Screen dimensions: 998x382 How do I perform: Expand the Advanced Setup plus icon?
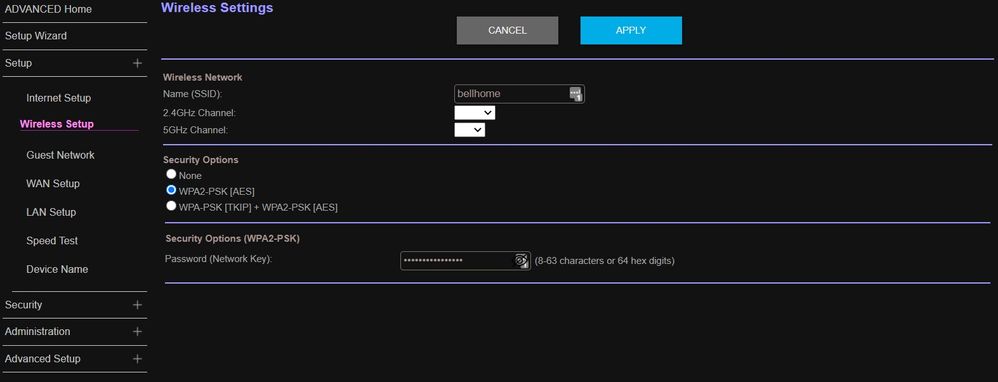coord(137,358)
